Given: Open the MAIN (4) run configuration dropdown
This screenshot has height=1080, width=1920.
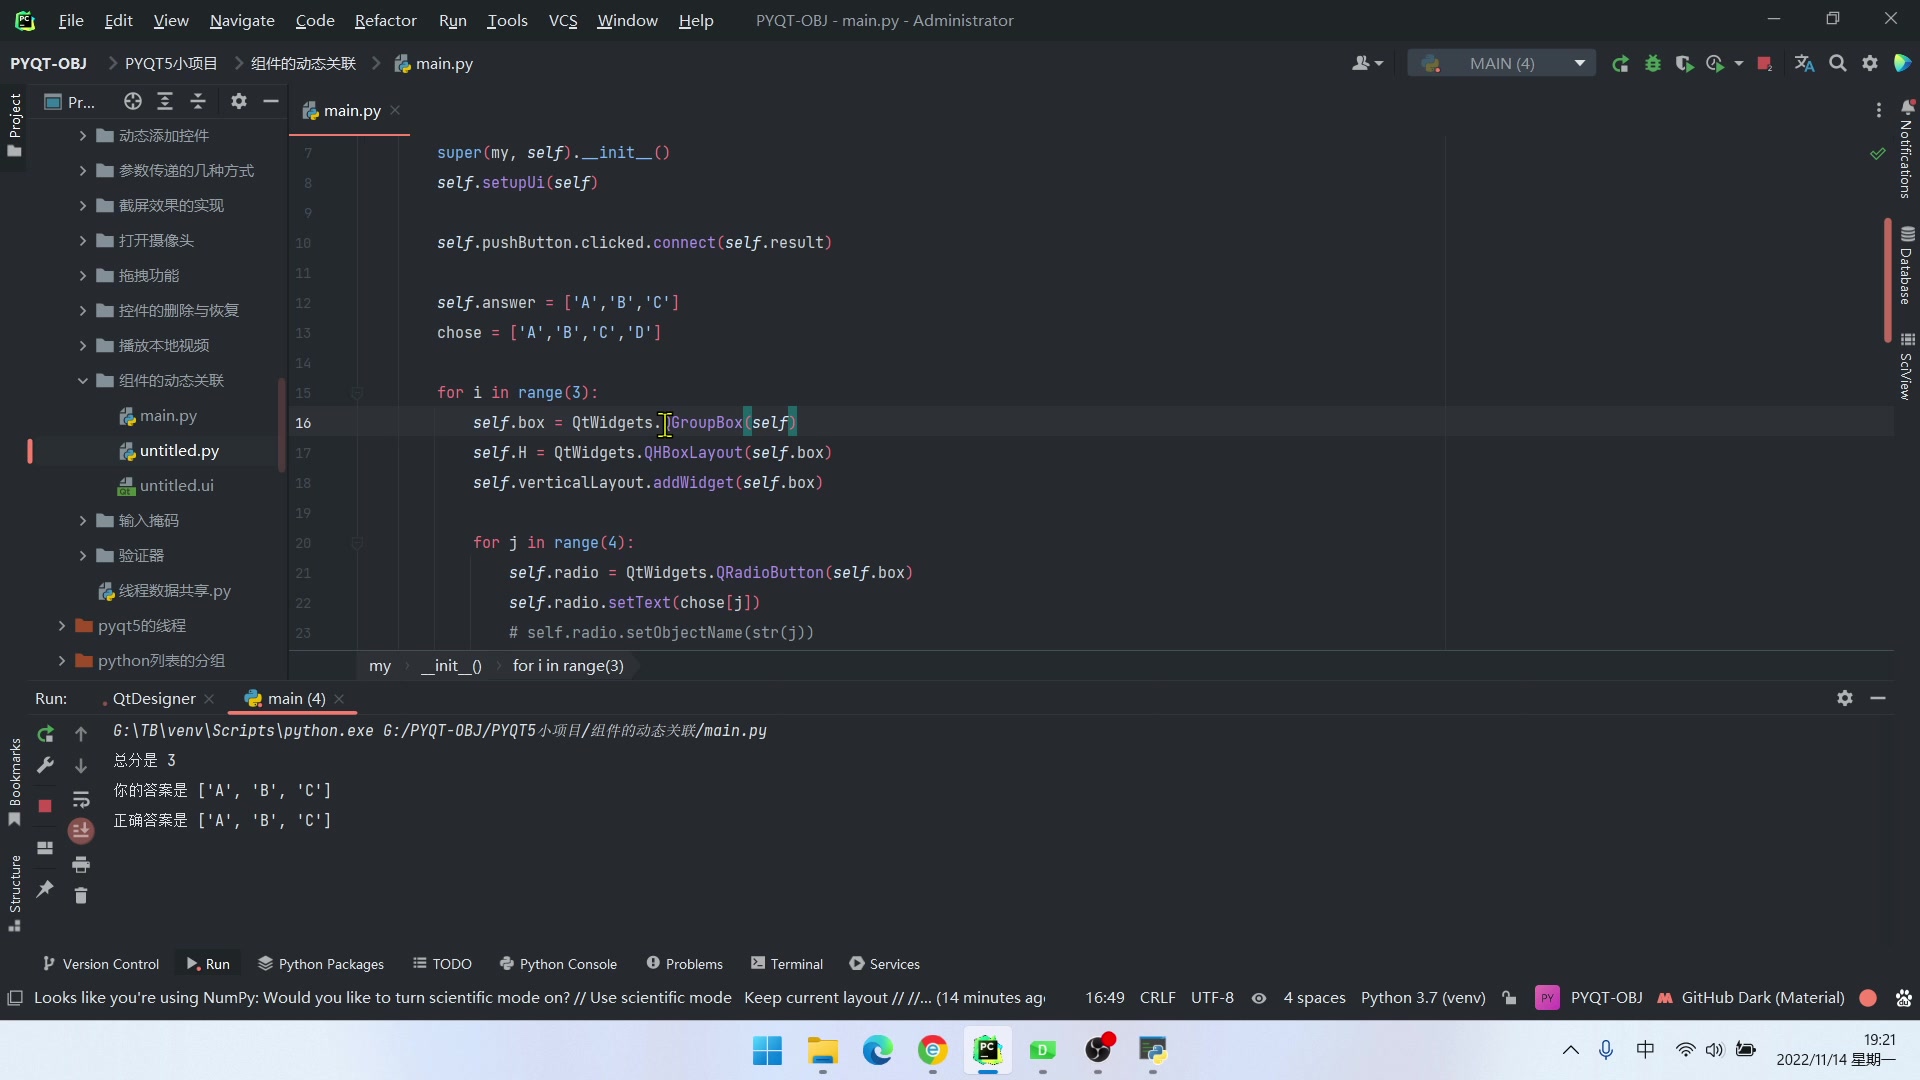Looking at the screenshot, I should click(x=1580, y=62).
